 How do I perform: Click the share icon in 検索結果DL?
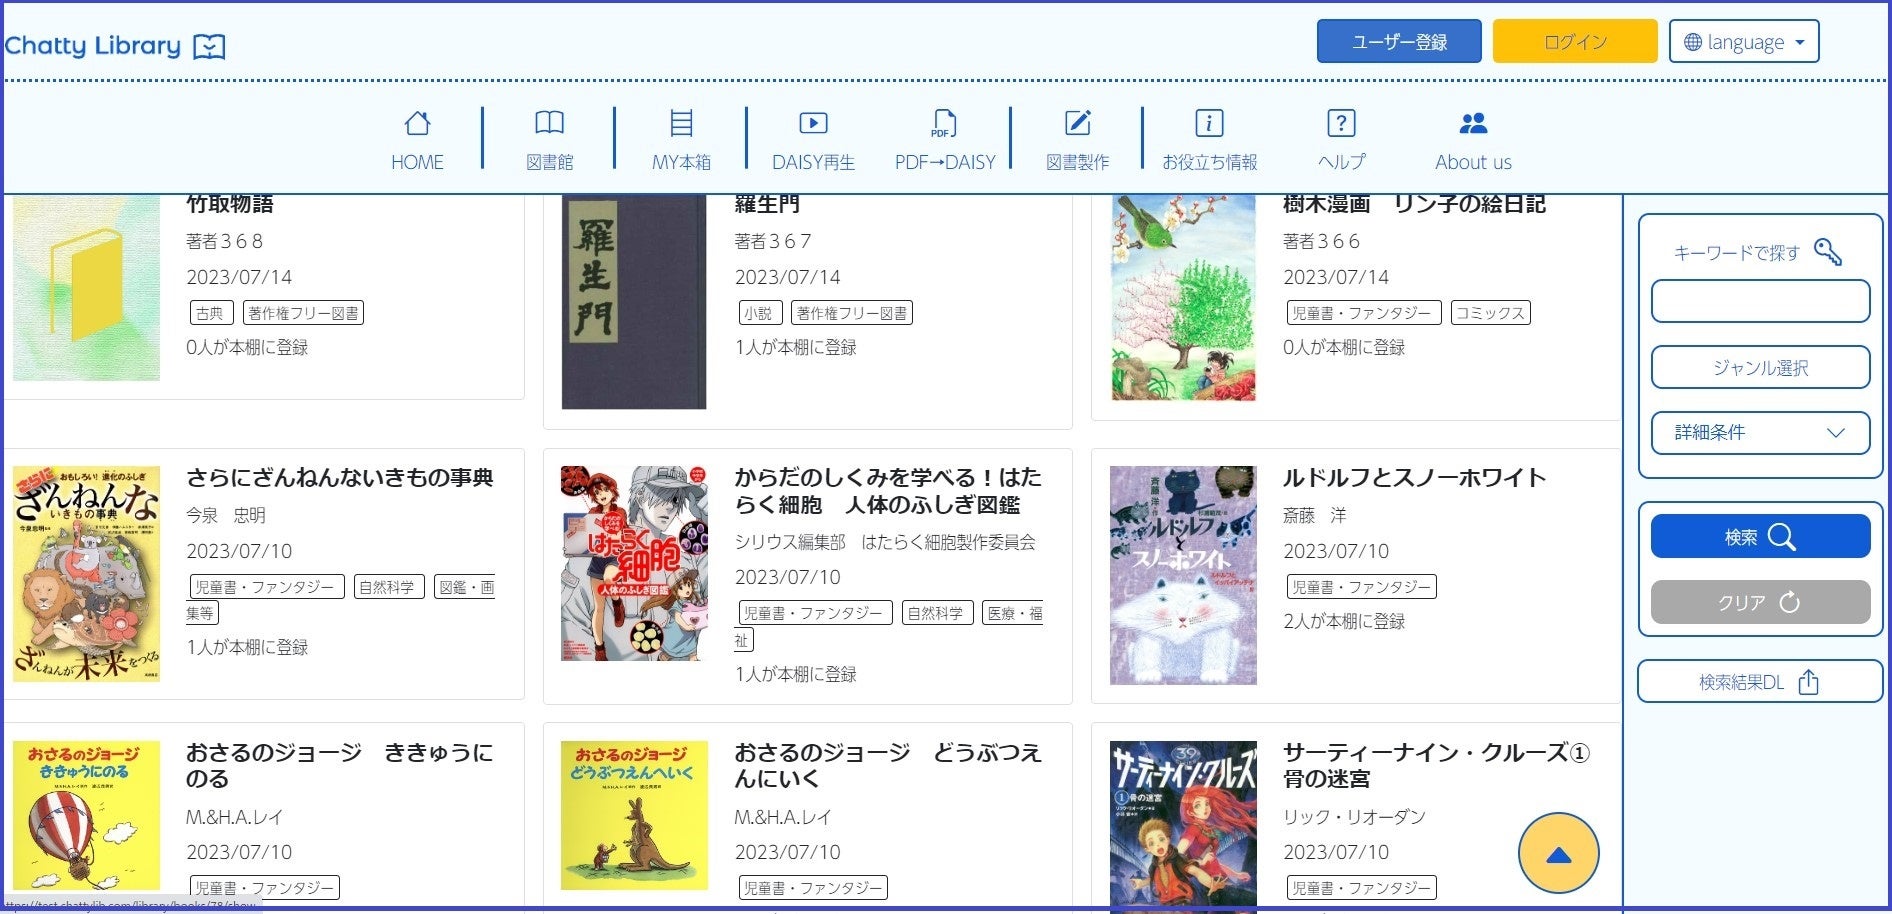click(1808, 682)
